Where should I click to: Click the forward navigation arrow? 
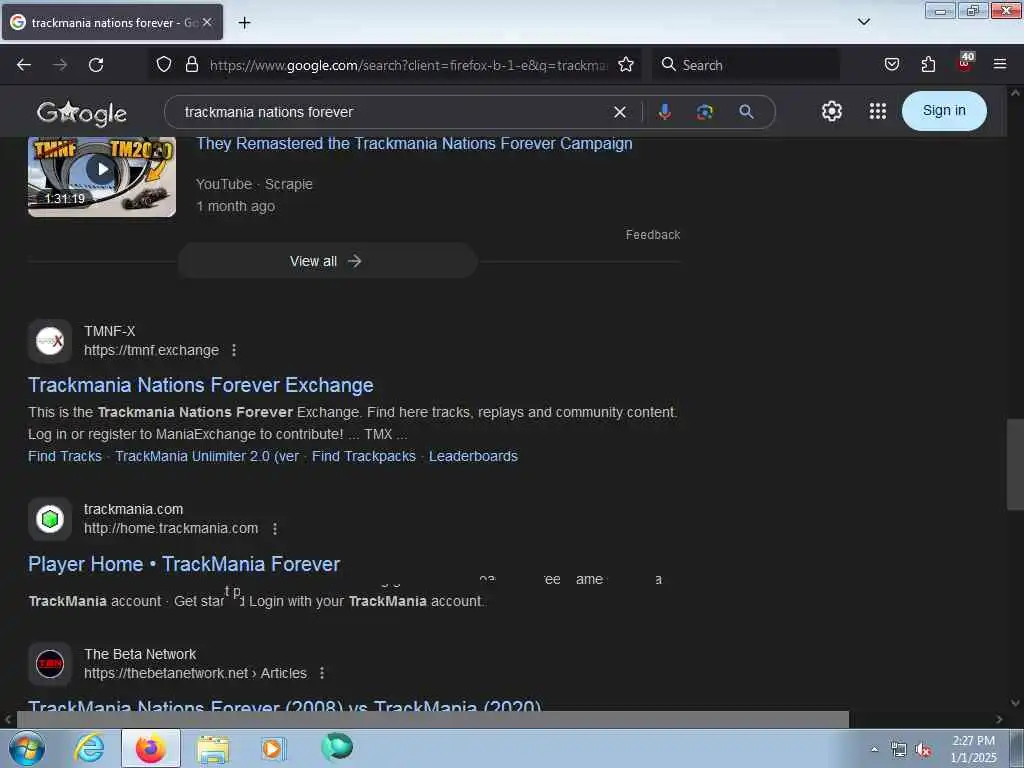(x=60, y=65)
